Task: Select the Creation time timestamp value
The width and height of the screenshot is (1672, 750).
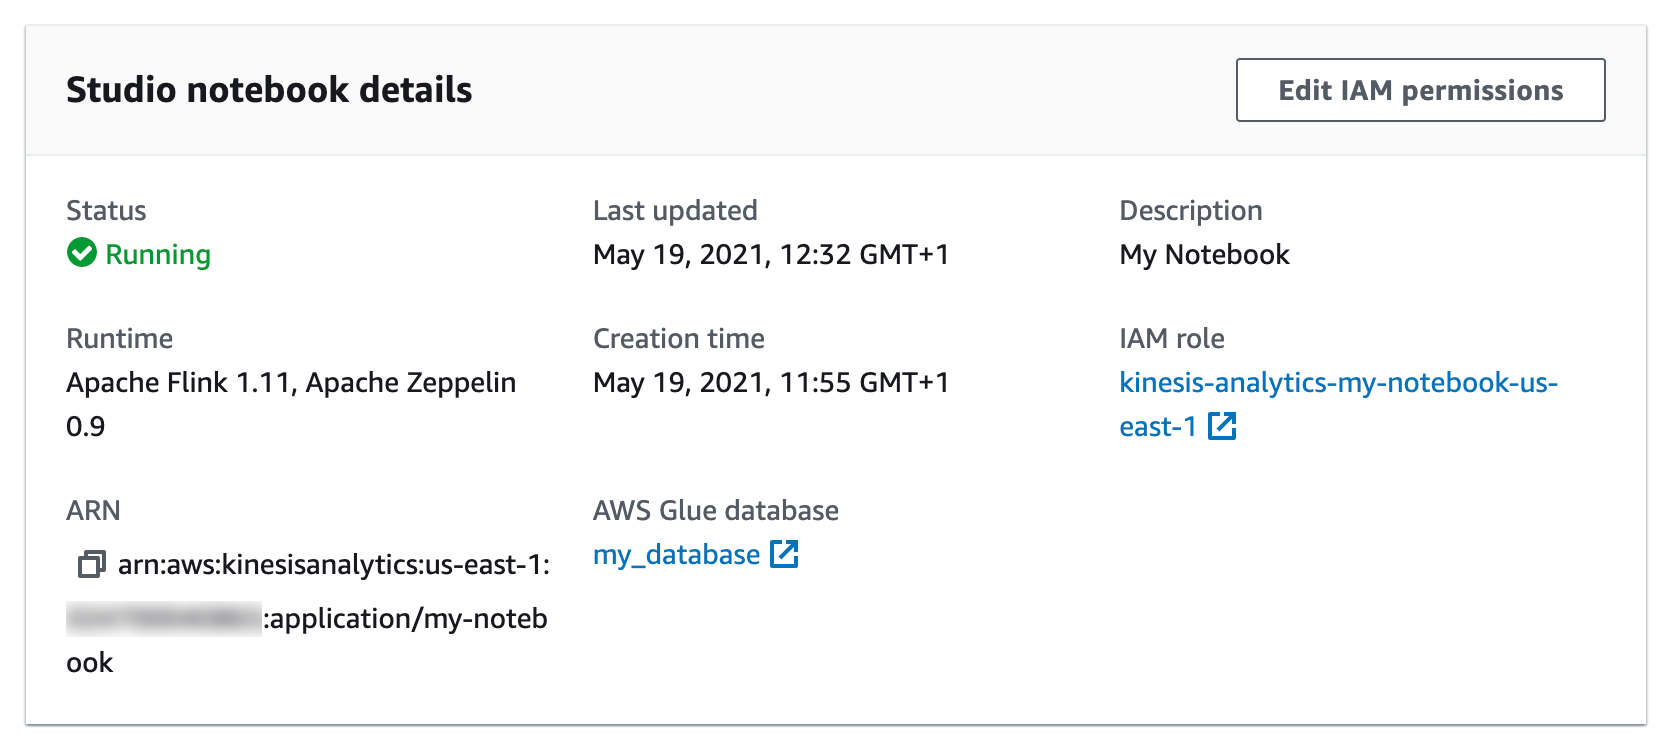Action: [770, 383]
